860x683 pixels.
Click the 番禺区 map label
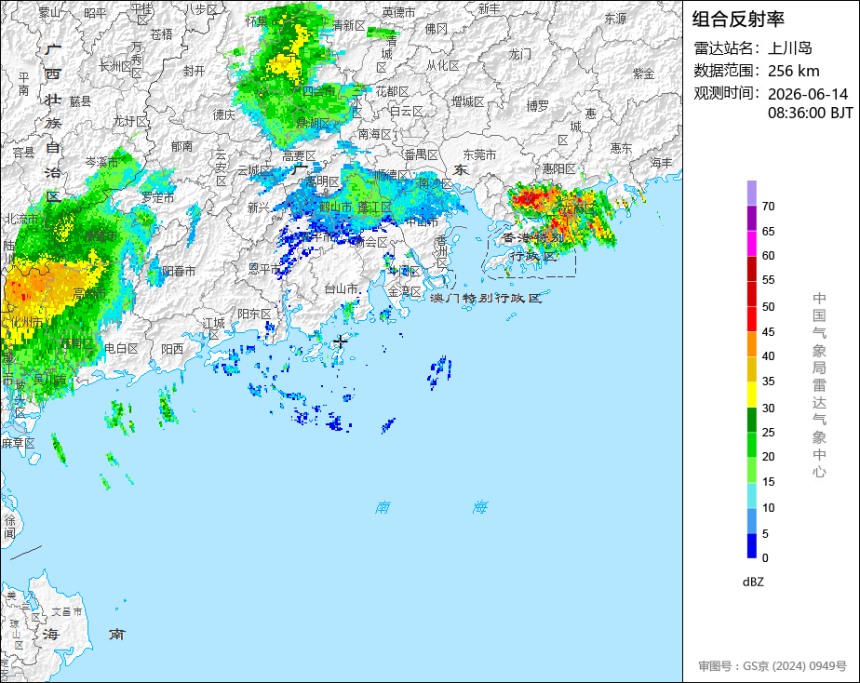(x=421, y=155)
